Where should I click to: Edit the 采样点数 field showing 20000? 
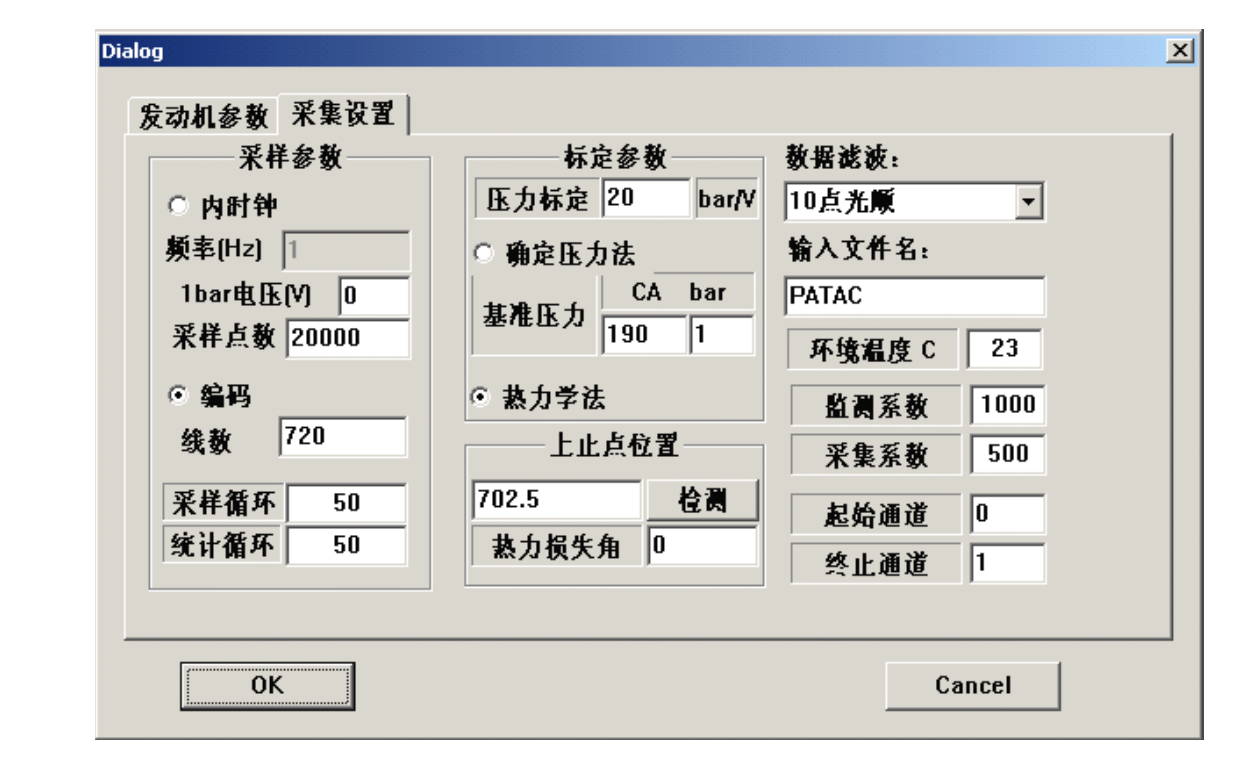[347, 338]
